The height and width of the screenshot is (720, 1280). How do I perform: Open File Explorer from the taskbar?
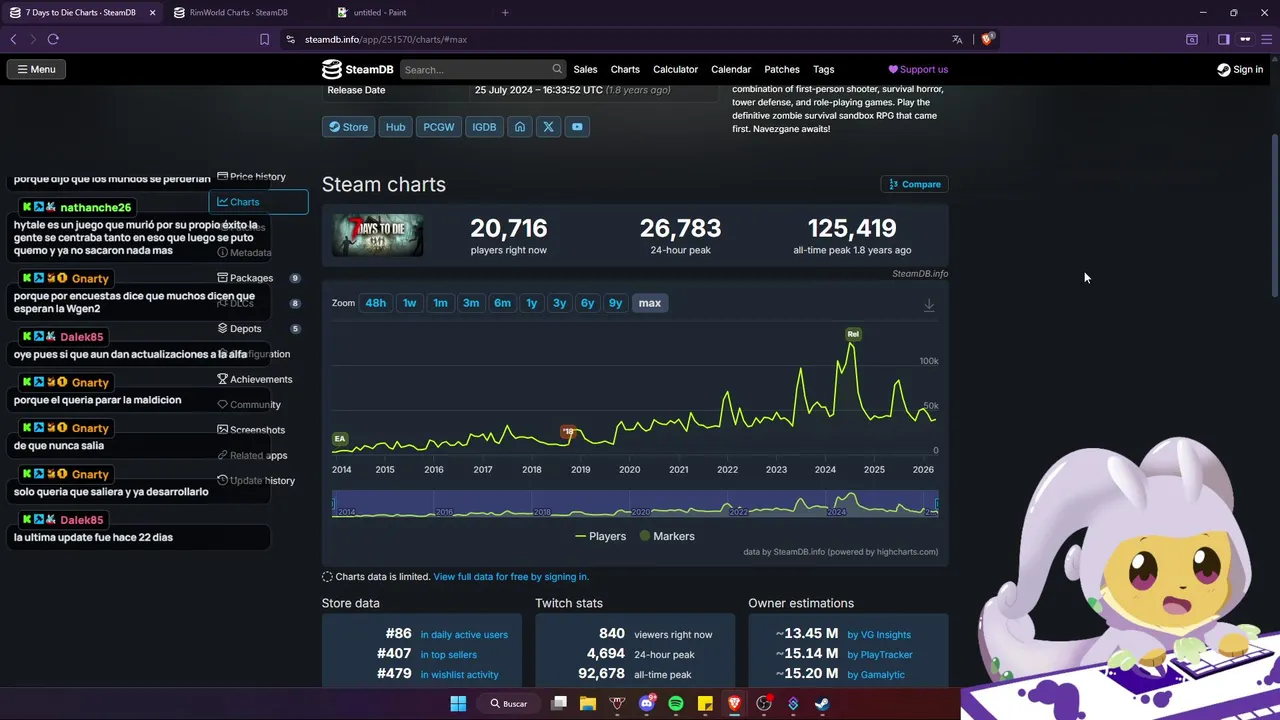pyautogui.click(x=588, y=704)
